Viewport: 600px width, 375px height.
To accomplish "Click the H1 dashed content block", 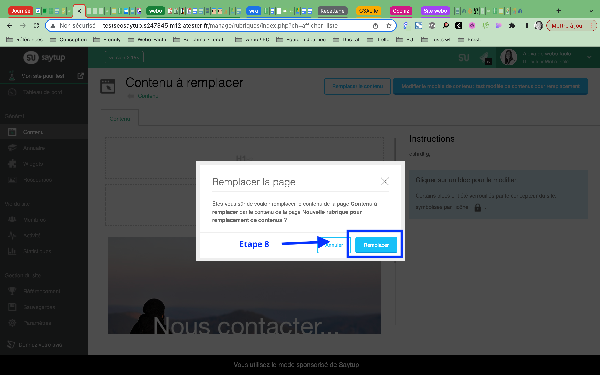I will point(244,158).
